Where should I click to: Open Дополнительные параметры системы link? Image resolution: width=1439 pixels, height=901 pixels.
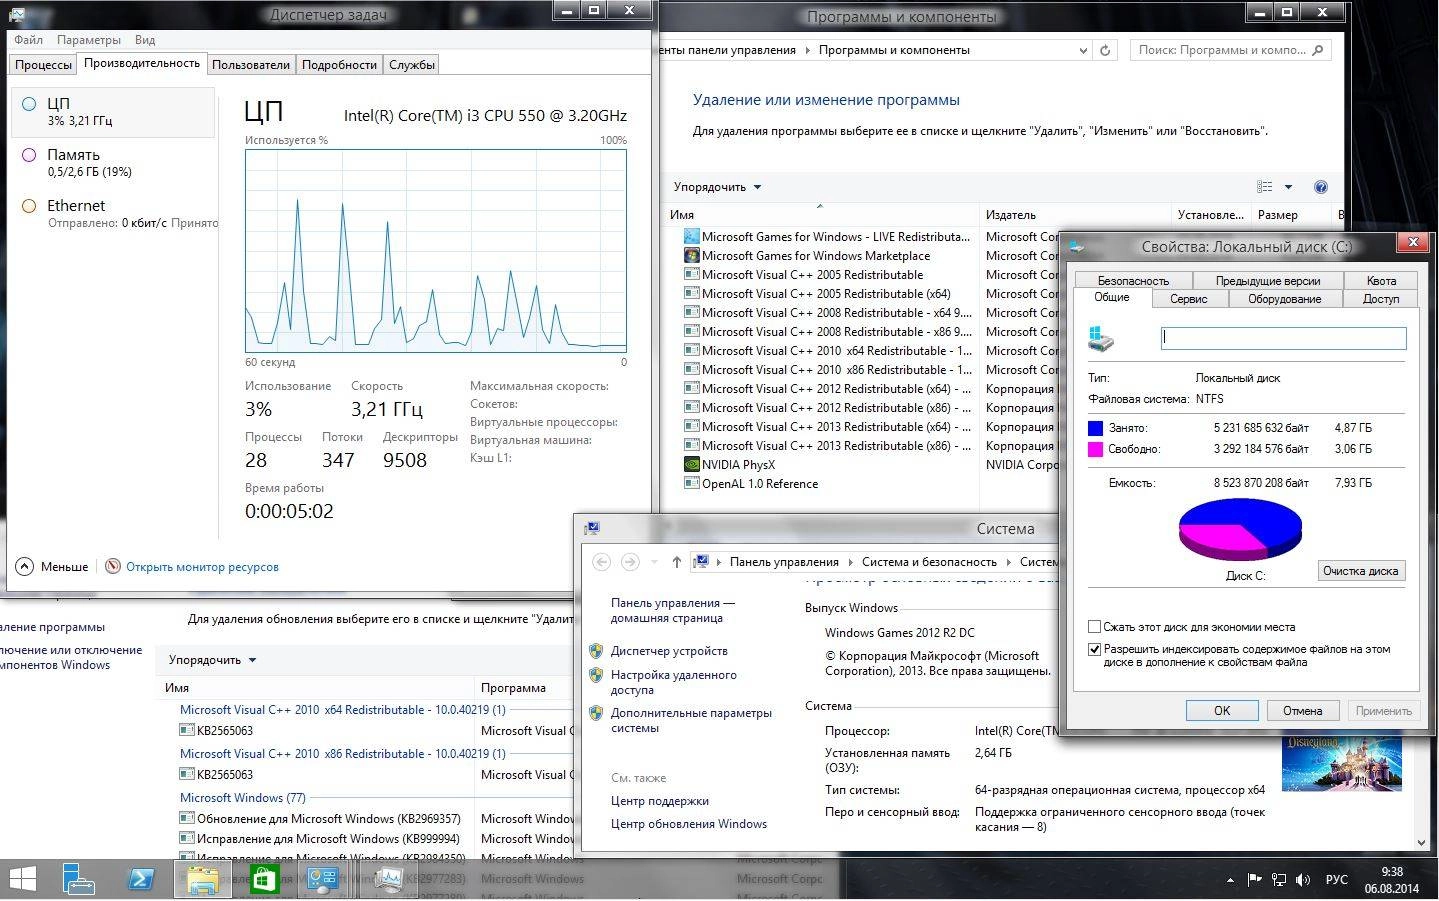coord(691,721)
